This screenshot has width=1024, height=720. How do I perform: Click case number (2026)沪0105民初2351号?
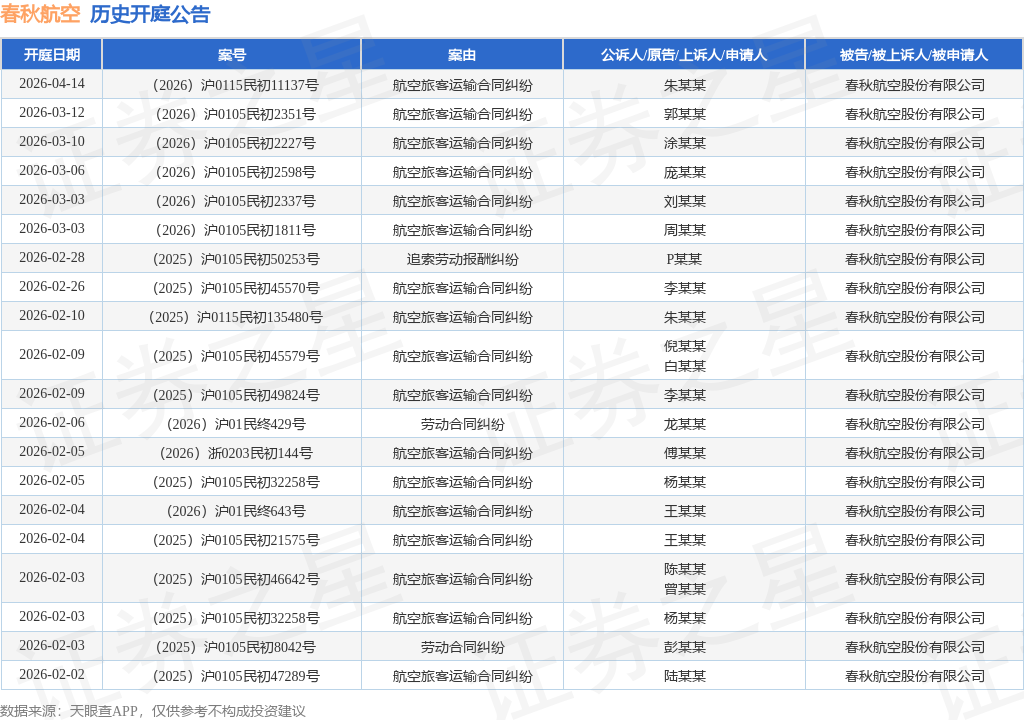(x=235, y=114)
